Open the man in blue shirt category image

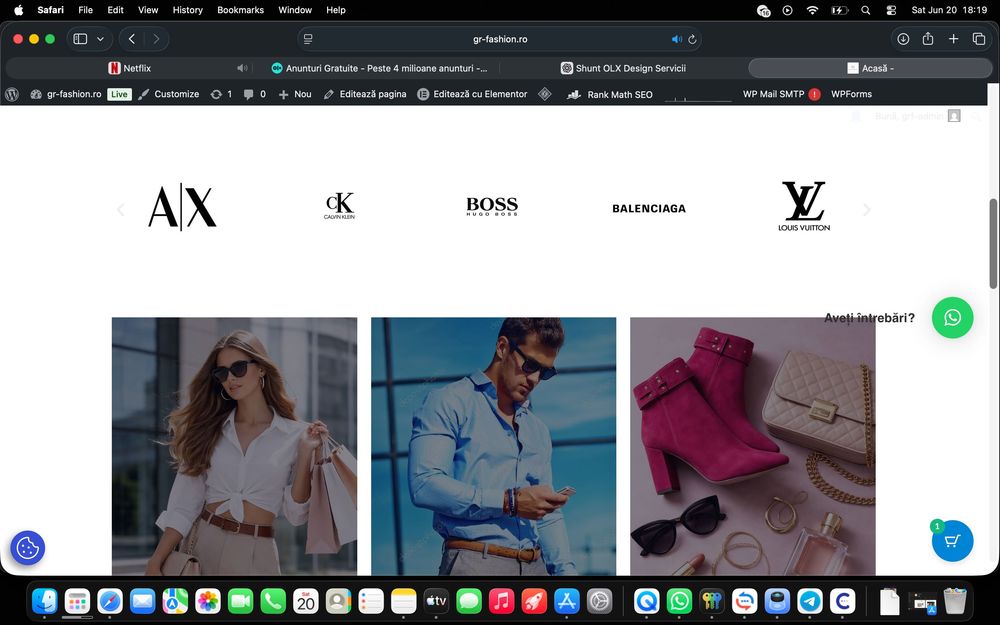(494, 446)
